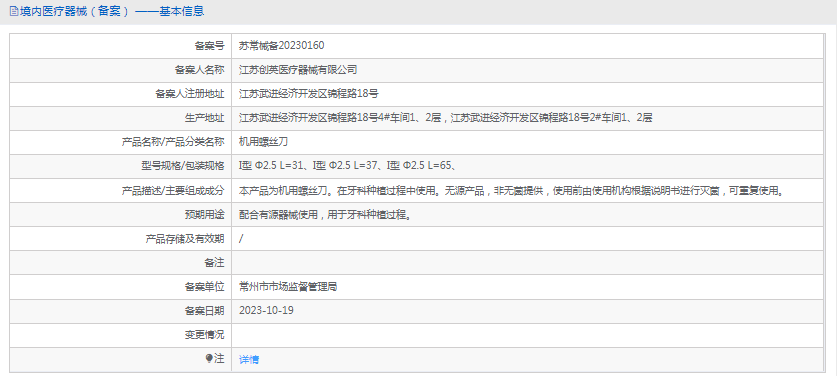
Task: Click the 备注 label
Action: [215, 263]
